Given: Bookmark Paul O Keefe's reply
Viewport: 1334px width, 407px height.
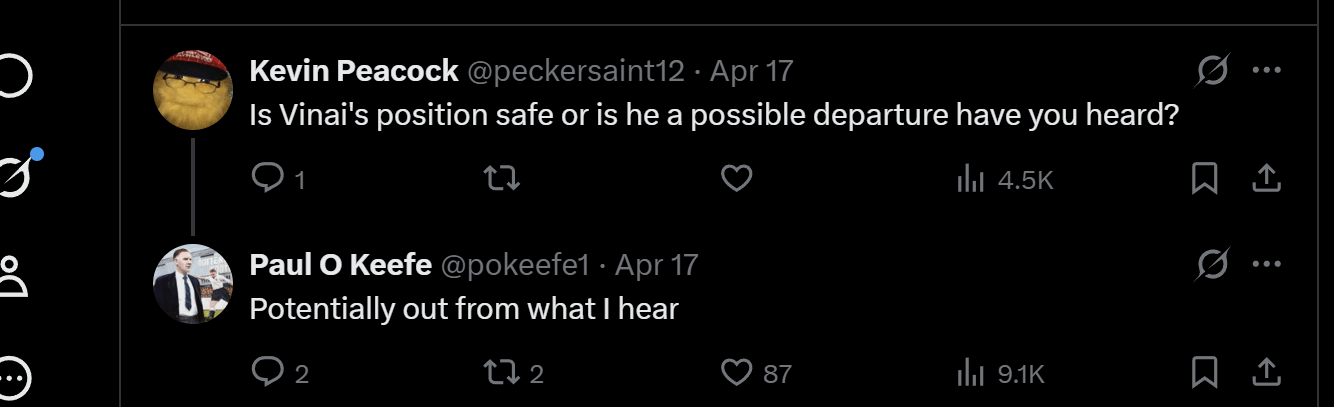Looking at the screenshot, I should pyautogui.click(x=1205, y=373).
